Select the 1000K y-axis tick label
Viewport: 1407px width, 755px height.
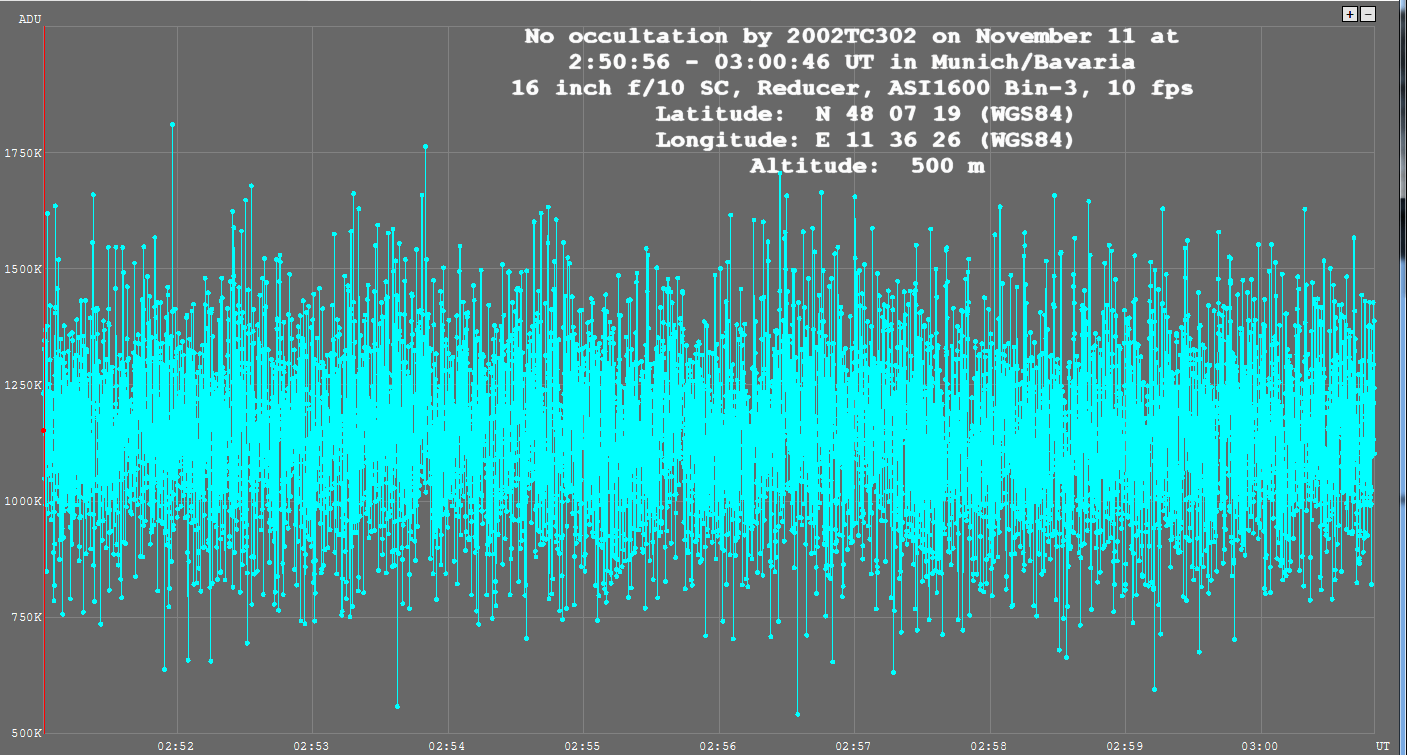(x=22, y=501)
